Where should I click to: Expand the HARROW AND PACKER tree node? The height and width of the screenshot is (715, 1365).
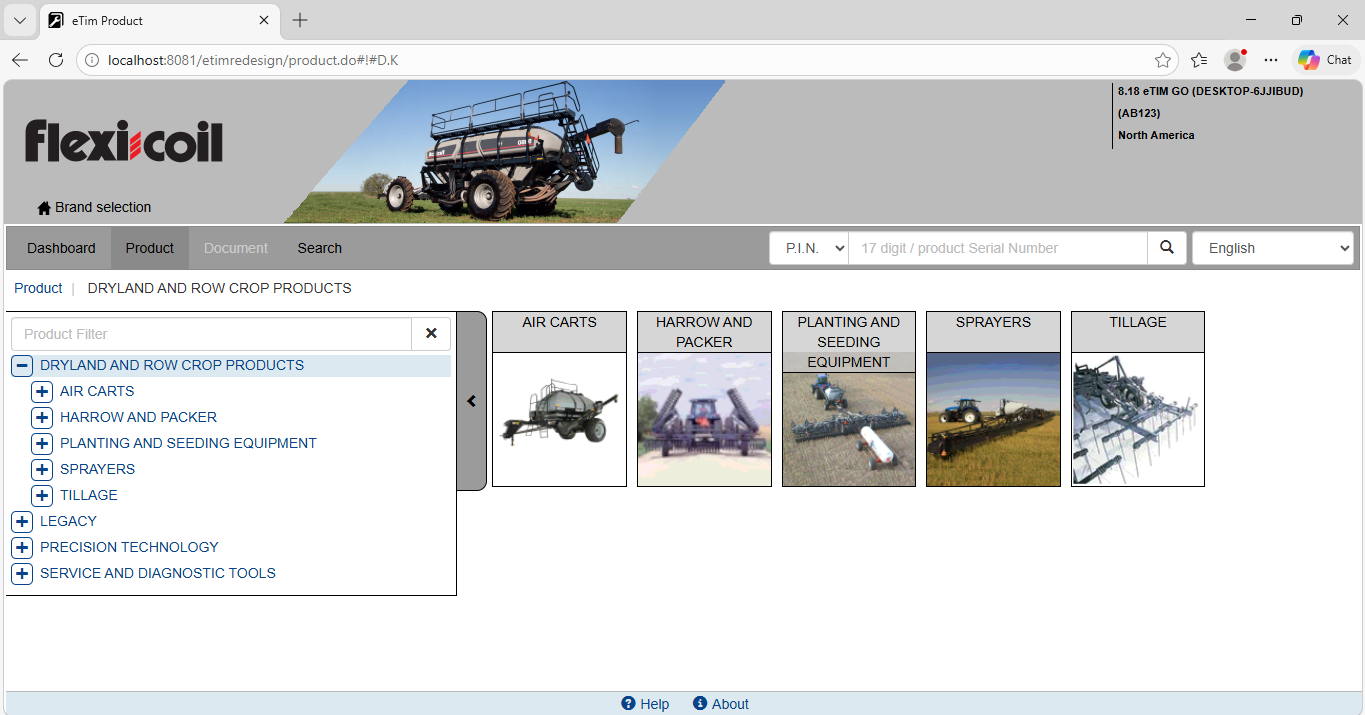click(42, 418)
